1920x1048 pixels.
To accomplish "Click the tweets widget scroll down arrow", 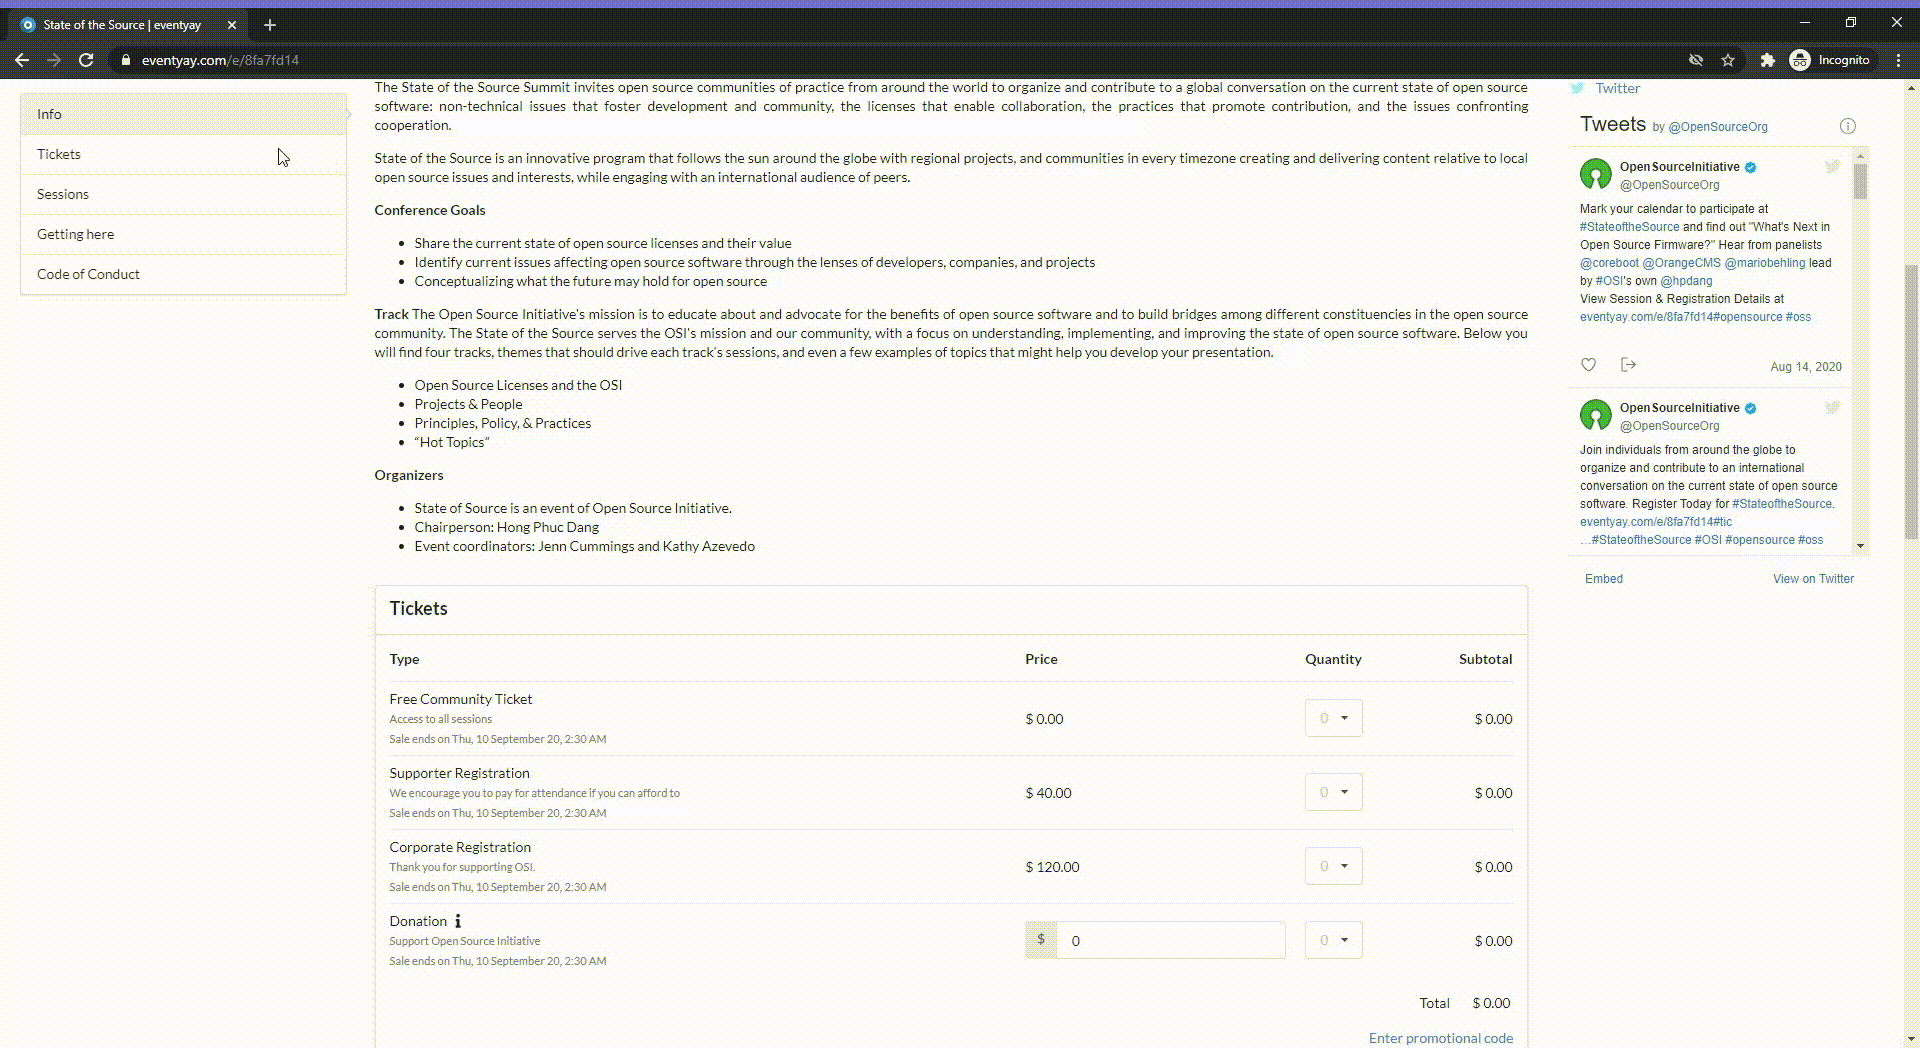I will 1860,546.
